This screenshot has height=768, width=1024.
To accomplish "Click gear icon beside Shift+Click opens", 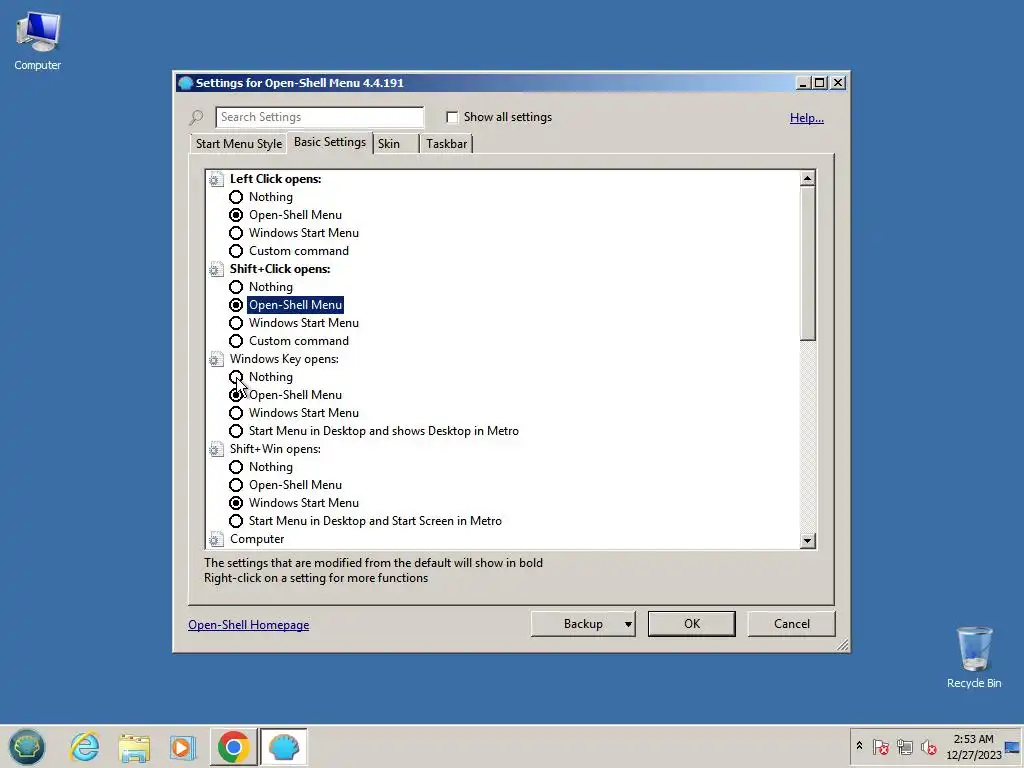I will [216, 269].
